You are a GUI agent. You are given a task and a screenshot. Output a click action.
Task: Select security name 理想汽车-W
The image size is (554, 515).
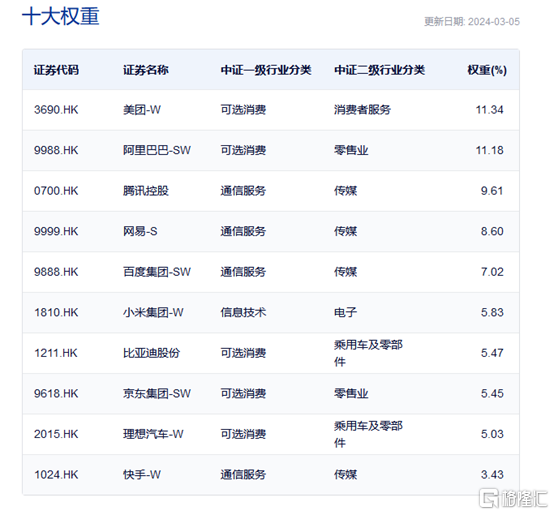click(x=153, y=434)
